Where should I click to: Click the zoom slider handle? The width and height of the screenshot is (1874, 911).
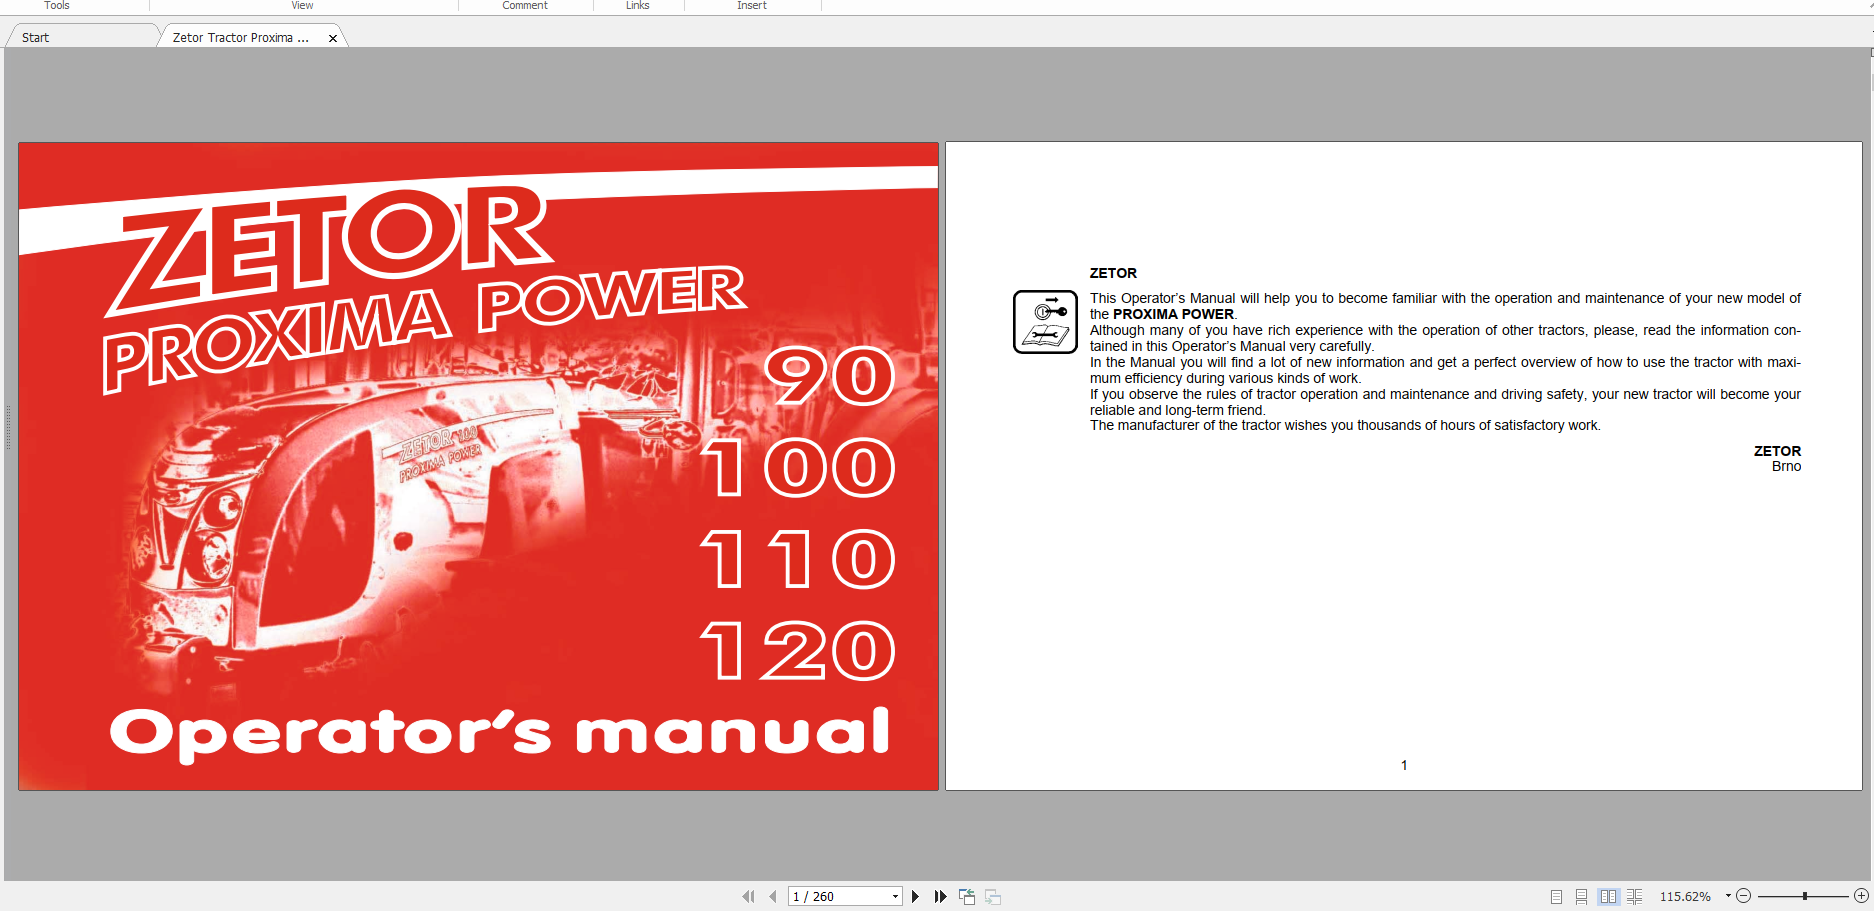[x=1805, y=896]
